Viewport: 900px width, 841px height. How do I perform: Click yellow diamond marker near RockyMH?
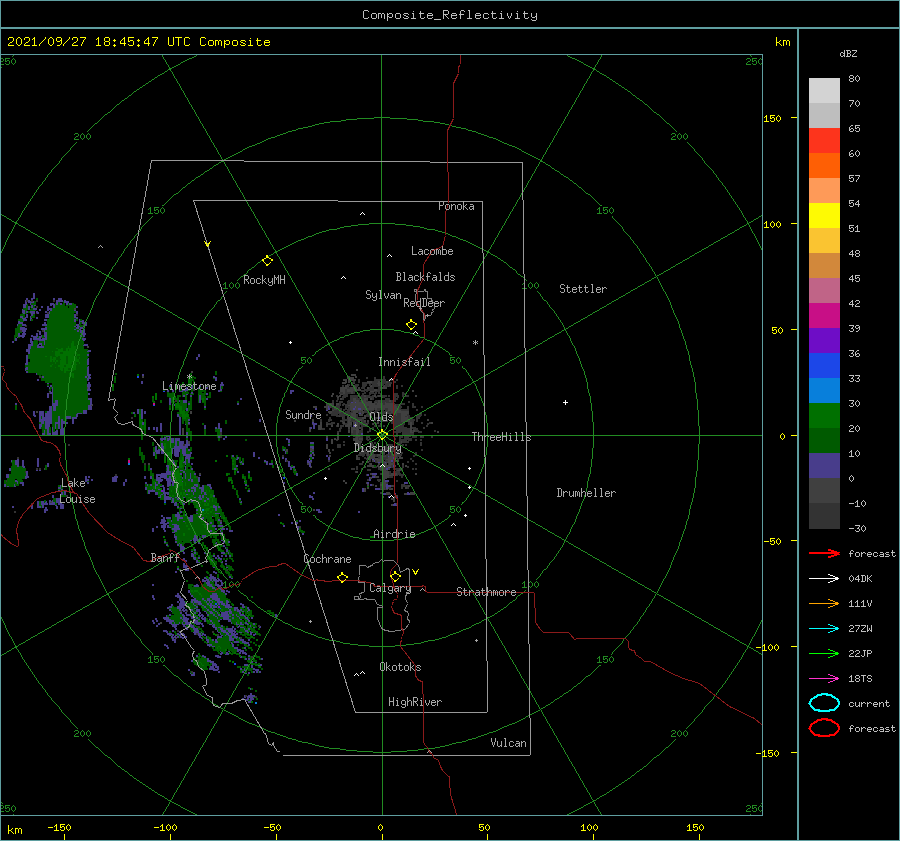267,261
